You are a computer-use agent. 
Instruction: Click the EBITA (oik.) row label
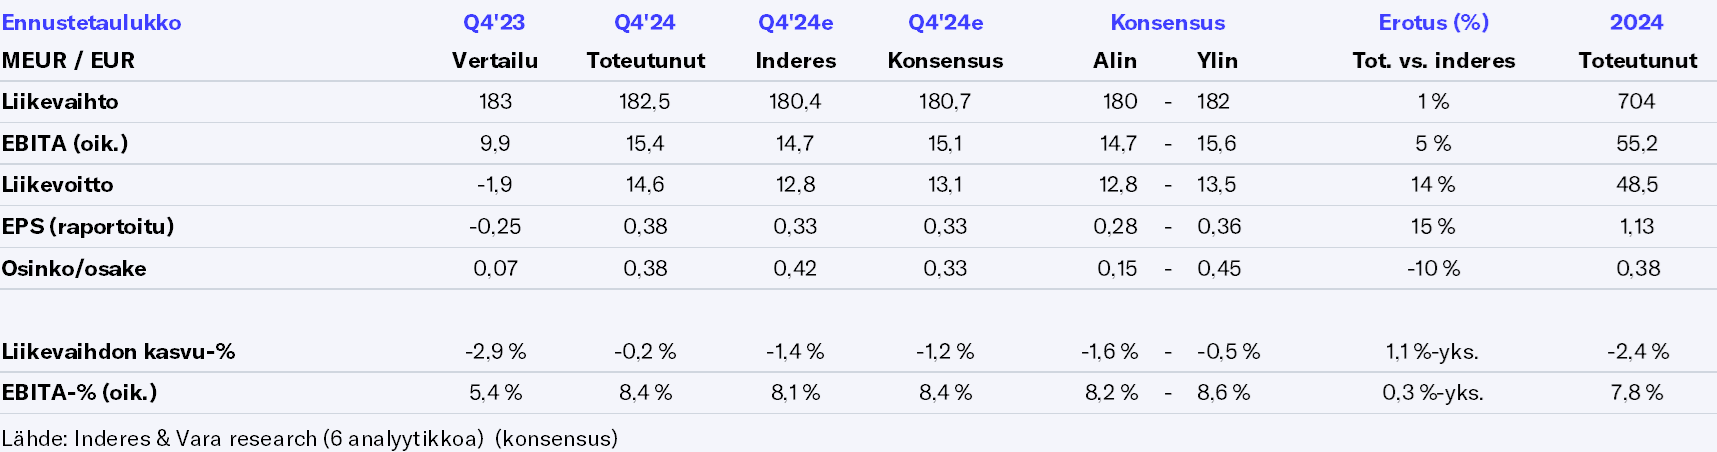[65, 143]
